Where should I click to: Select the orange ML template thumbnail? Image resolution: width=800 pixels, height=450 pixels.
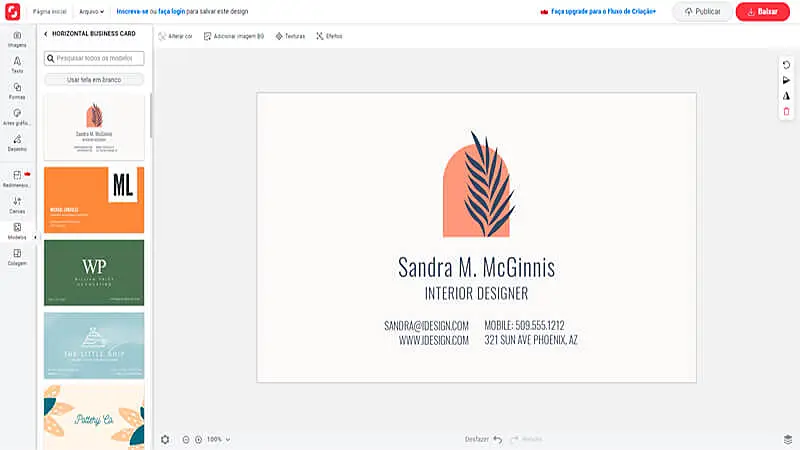[x=94, y=200]
